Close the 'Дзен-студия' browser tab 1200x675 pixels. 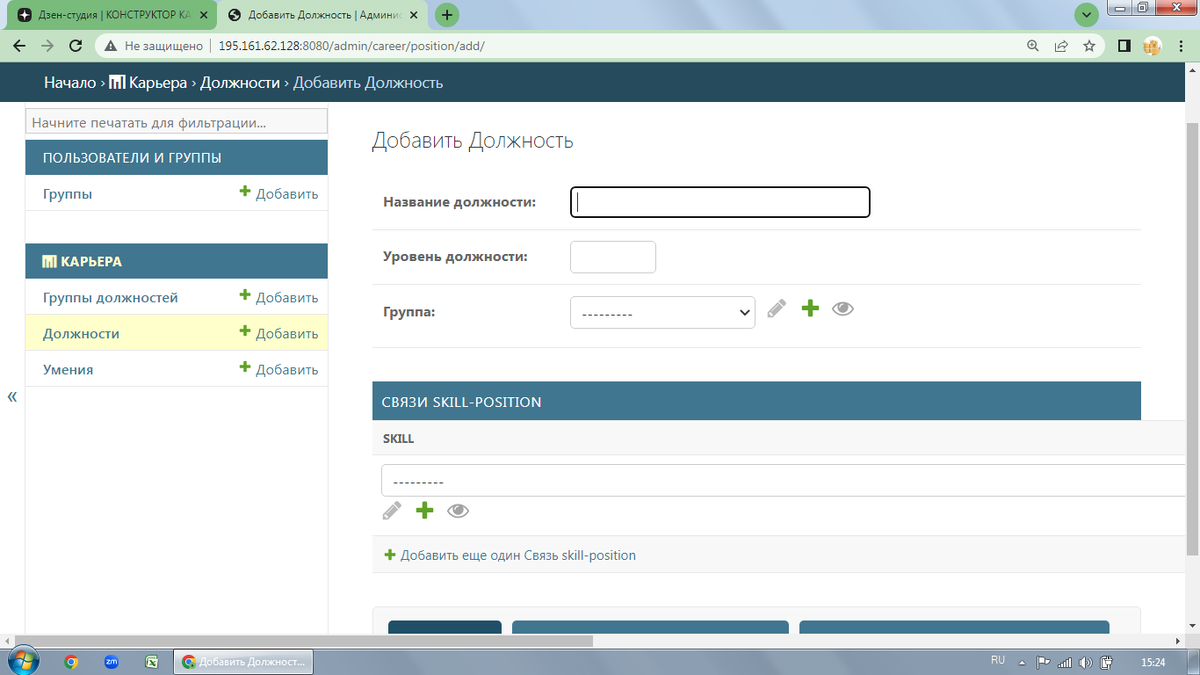pos(203,15)
